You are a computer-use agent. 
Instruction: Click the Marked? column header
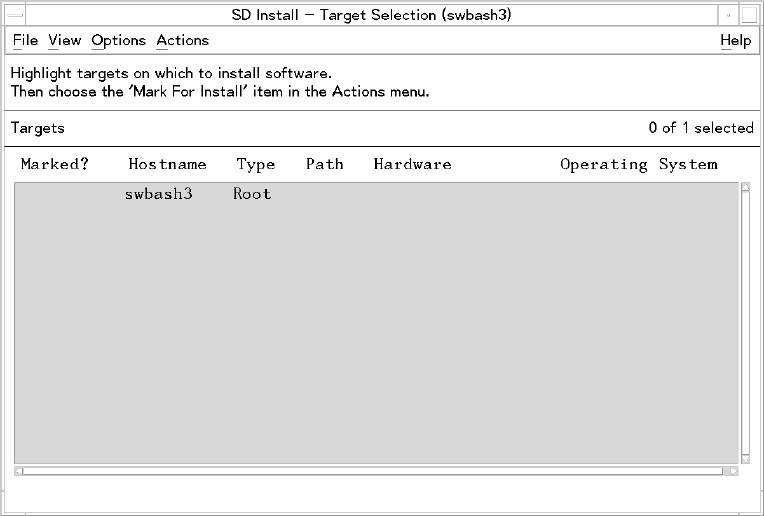point(55,164)
